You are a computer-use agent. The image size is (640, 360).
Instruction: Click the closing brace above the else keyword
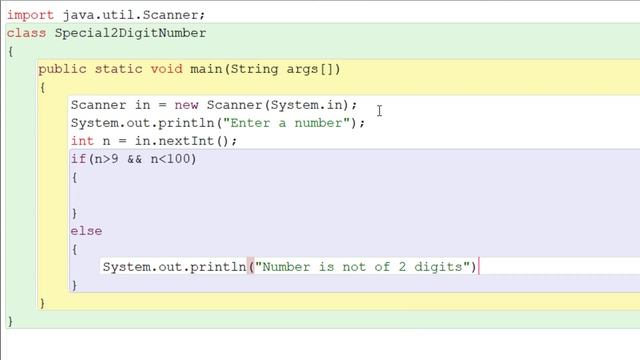[x=74, y=213]
